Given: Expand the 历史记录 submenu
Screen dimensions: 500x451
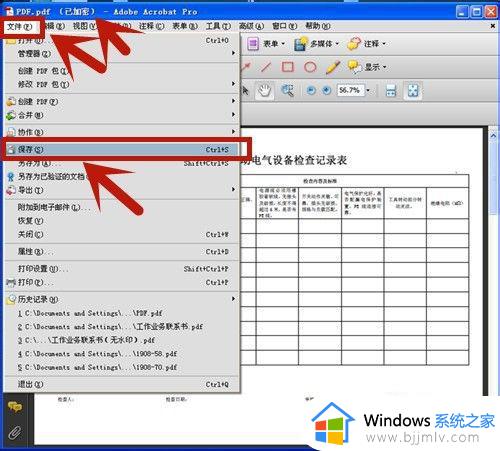Looking at the screenshot, I should 121,299.
